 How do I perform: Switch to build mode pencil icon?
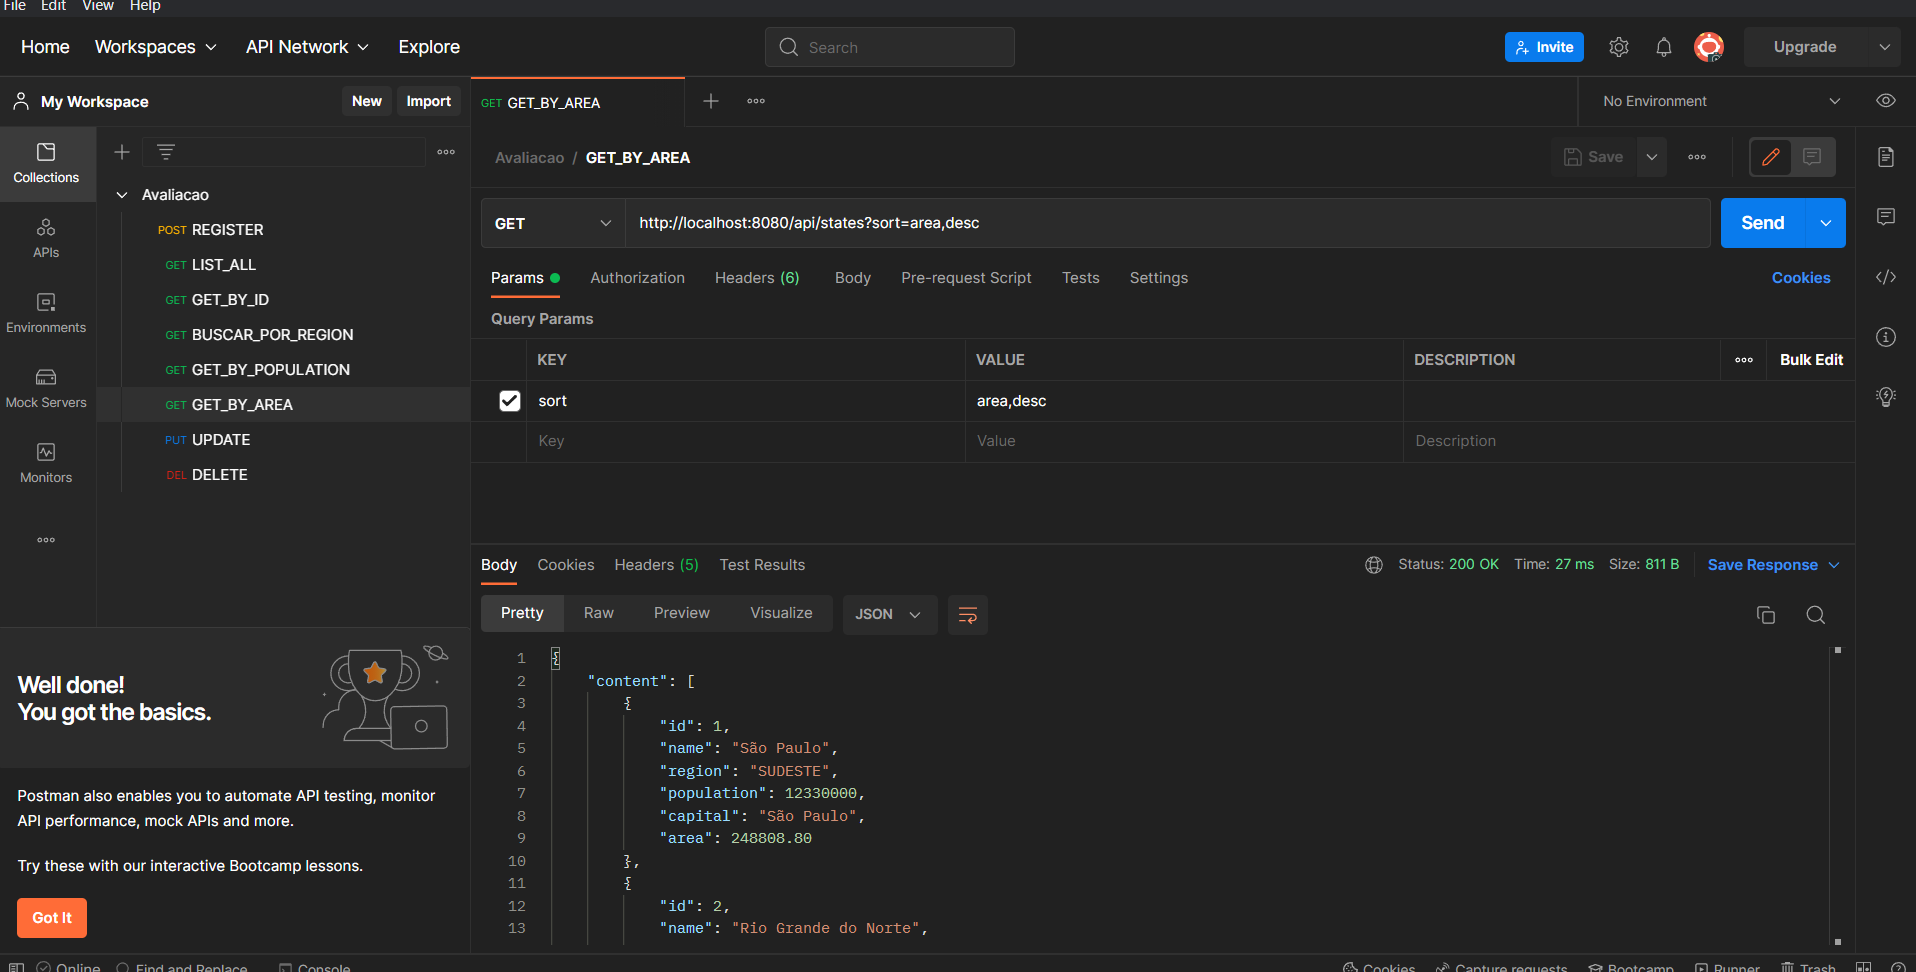coord(1771,157)
